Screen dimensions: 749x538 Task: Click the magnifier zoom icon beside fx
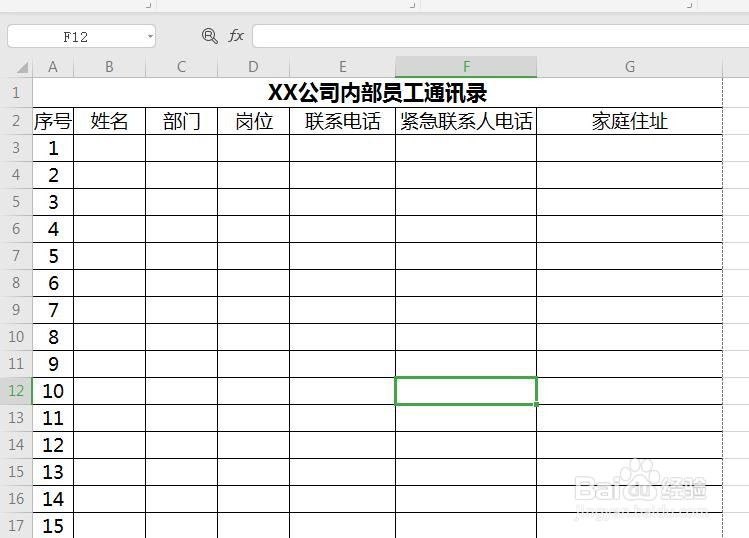tap(210, 36)
